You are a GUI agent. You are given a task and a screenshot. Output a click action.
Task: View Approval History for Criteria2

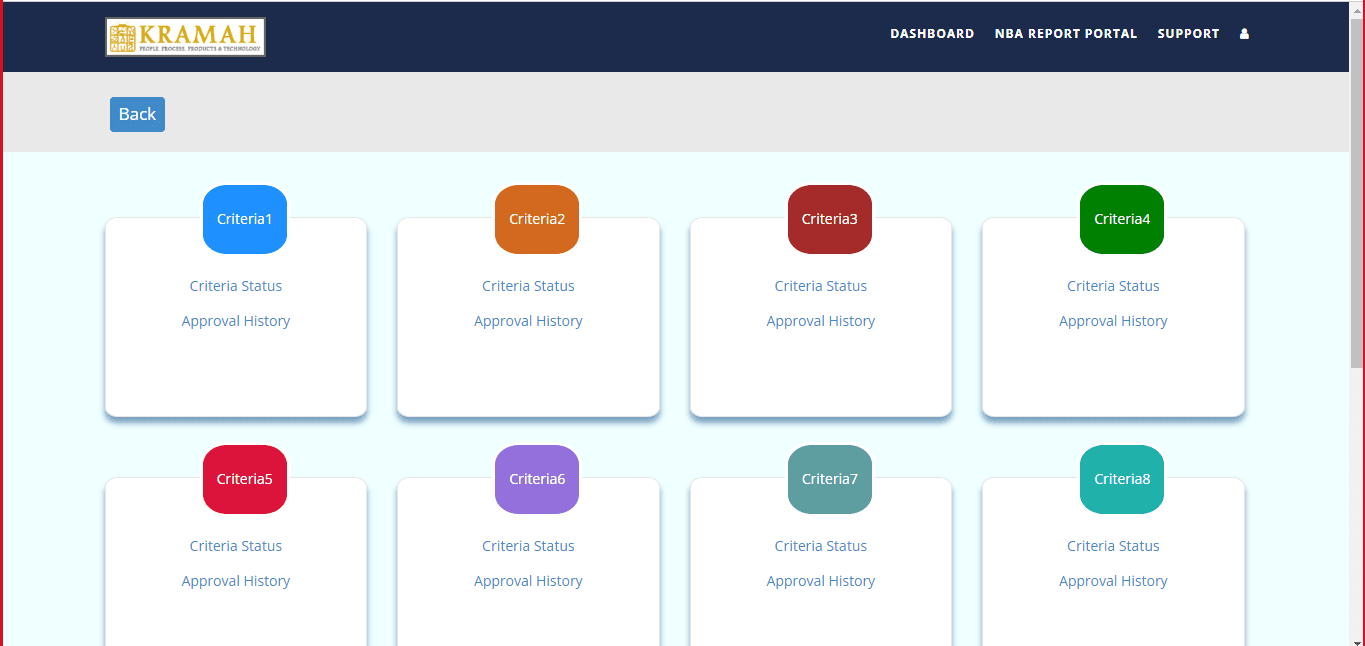click(528, 321)
